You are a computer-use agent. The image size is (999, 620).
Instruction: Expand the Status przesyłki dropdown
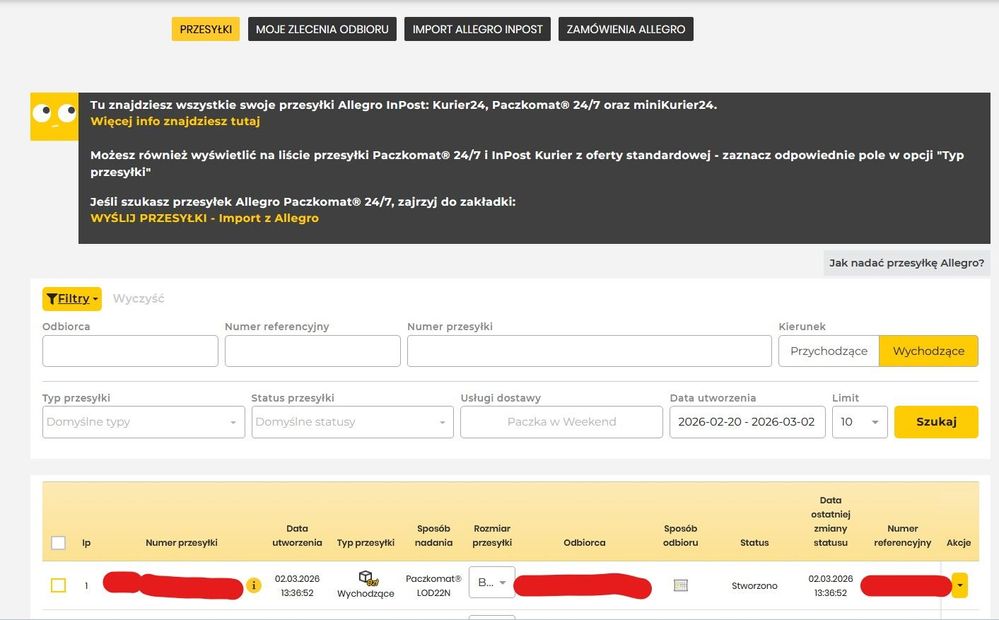(352, 422)
